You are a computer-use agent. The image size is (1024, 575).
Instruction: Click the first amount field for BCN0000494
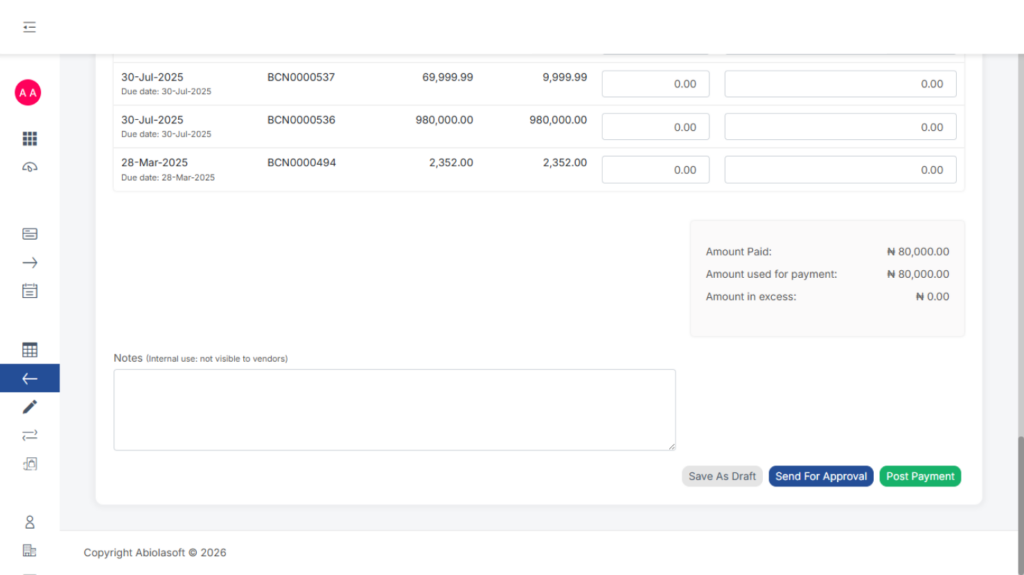tap(655, 170)
